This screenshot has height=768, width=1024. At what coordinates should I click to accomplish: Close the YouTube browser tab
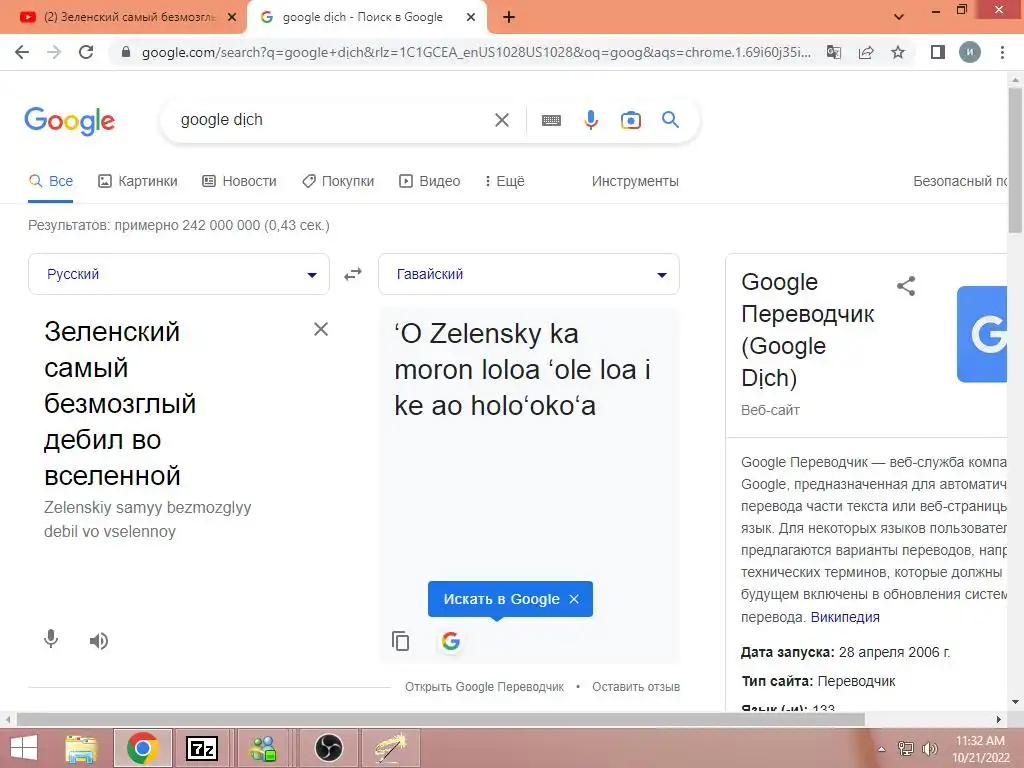click(x=232, y=17)
